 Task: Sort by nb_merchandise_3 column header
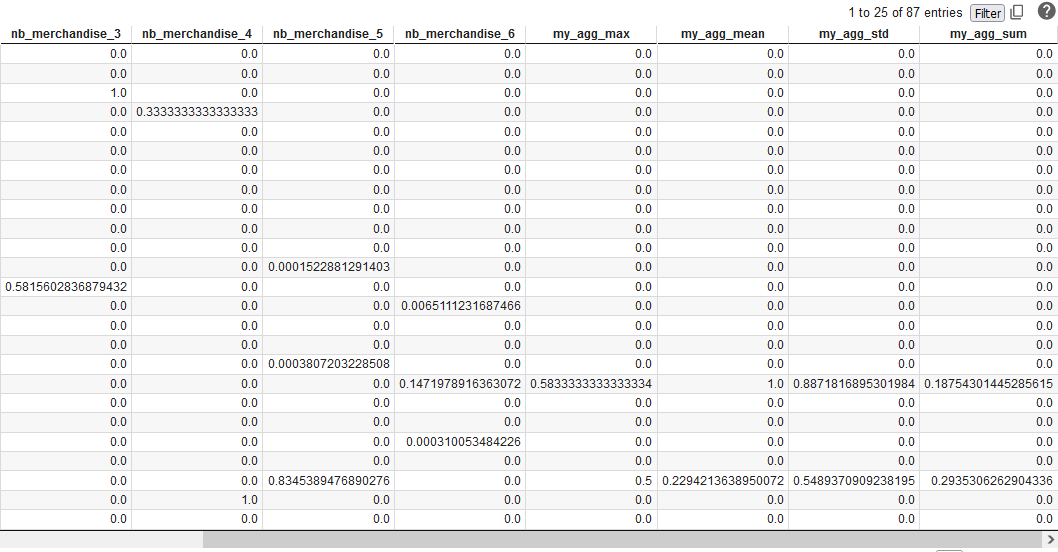click(x=66, y=34)
